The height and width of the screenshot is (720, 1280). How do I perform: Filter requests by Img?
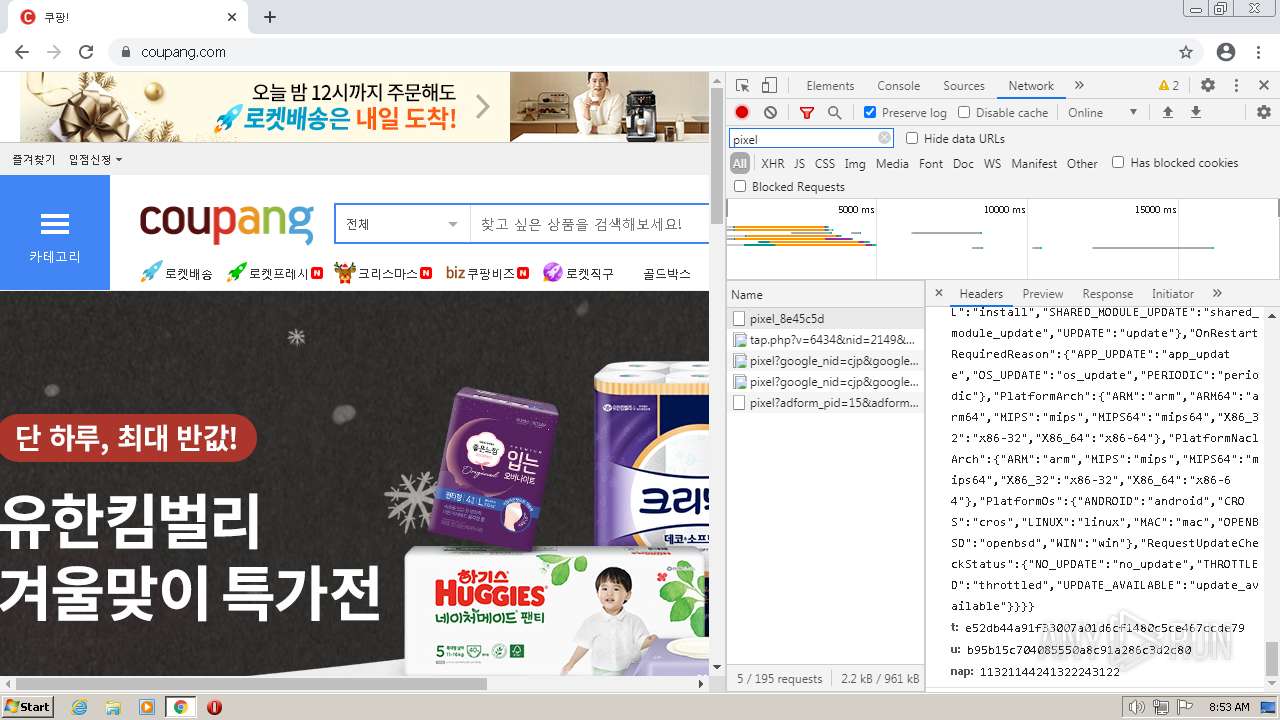click(x=855, y=164)
